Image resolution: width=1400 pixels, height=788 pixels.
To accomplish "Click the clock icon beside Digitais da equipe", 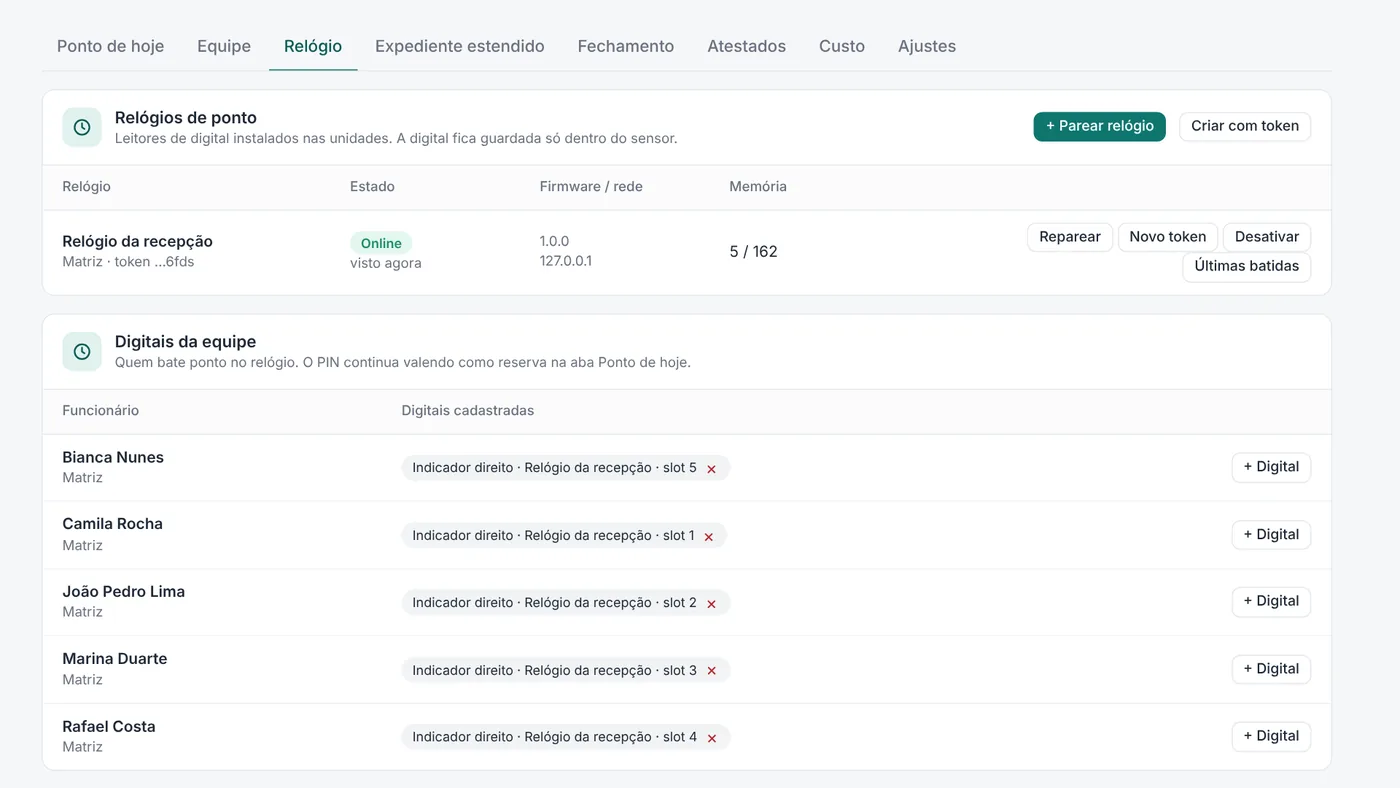I will click(x=82, y=351).
